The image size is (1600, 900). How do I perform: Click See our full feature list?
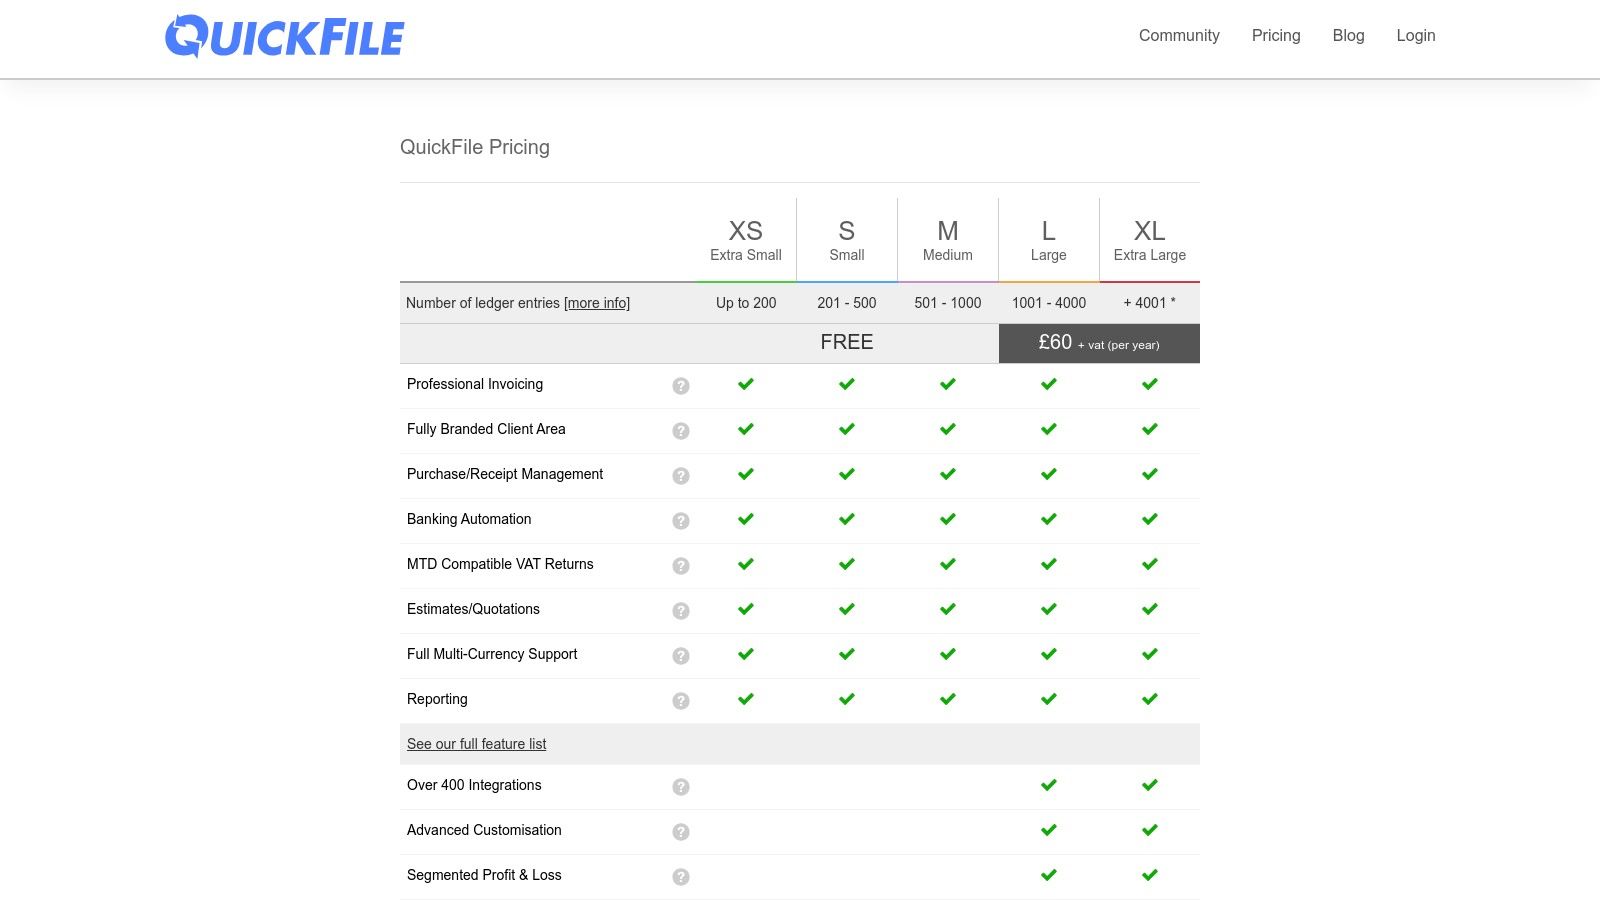point(476,744)
